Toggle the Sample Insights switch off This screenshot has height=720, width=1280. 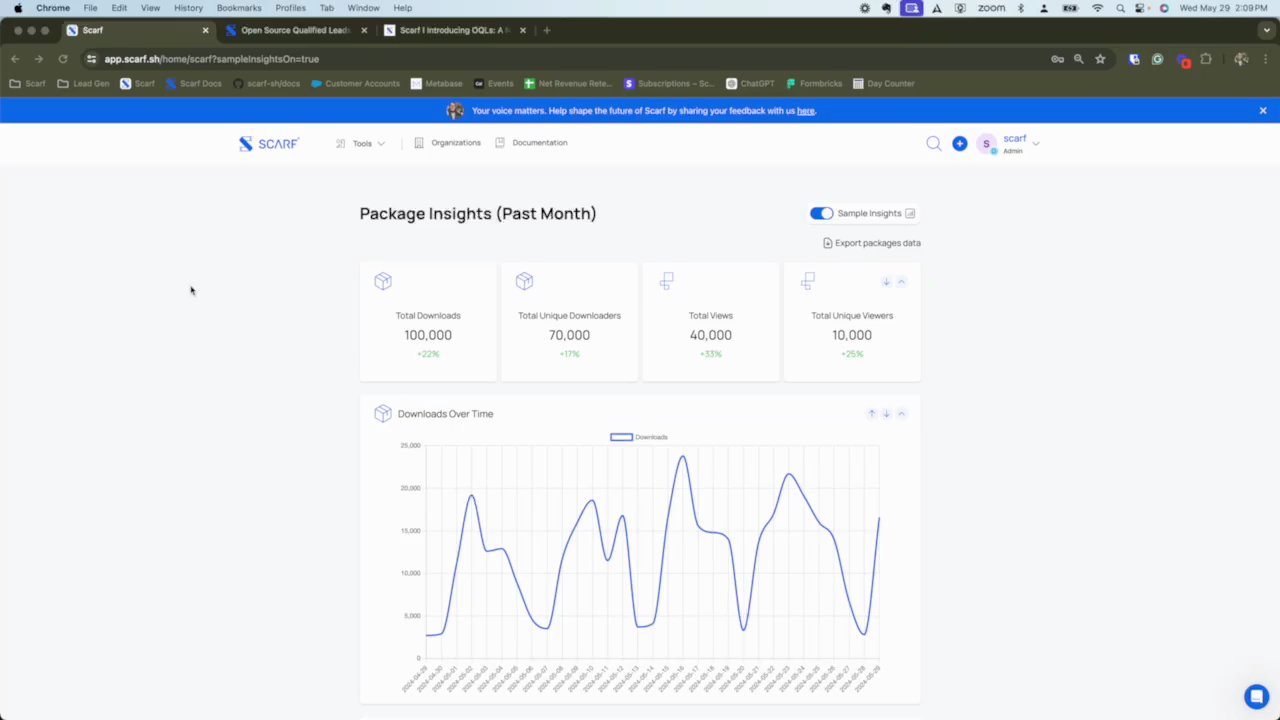click(x=821, y=213)
